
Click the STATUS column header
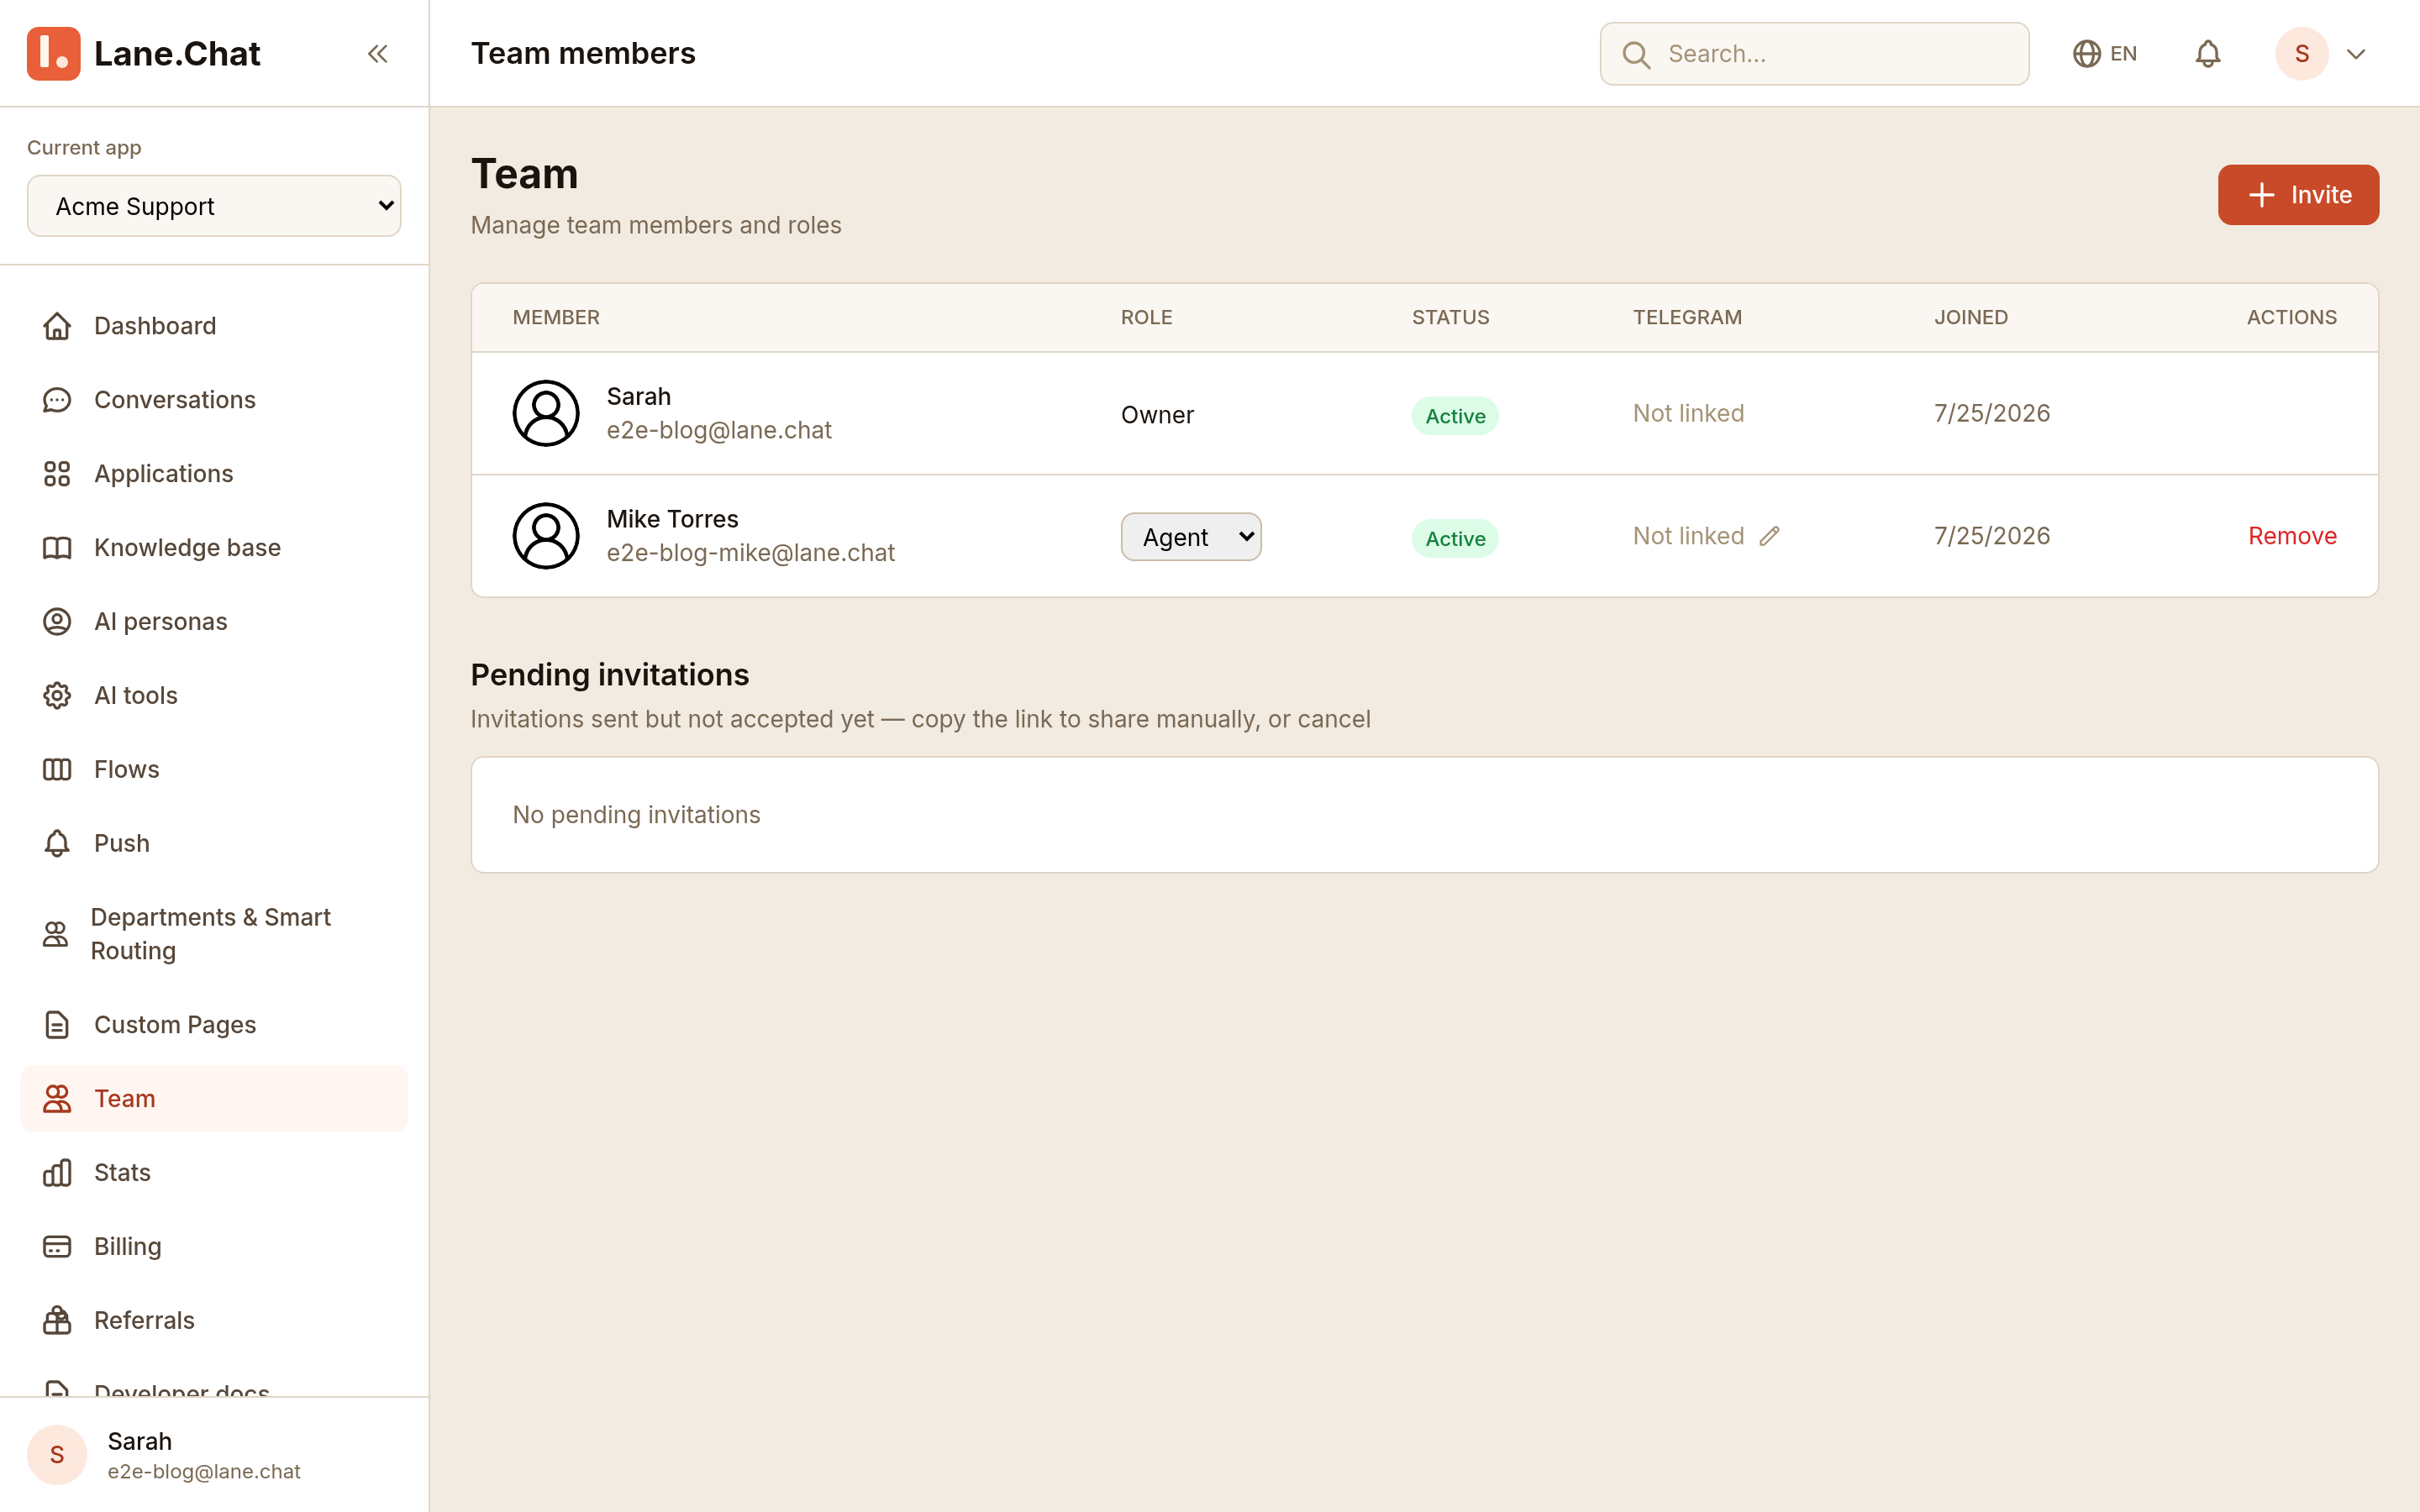click(1450, 317)
